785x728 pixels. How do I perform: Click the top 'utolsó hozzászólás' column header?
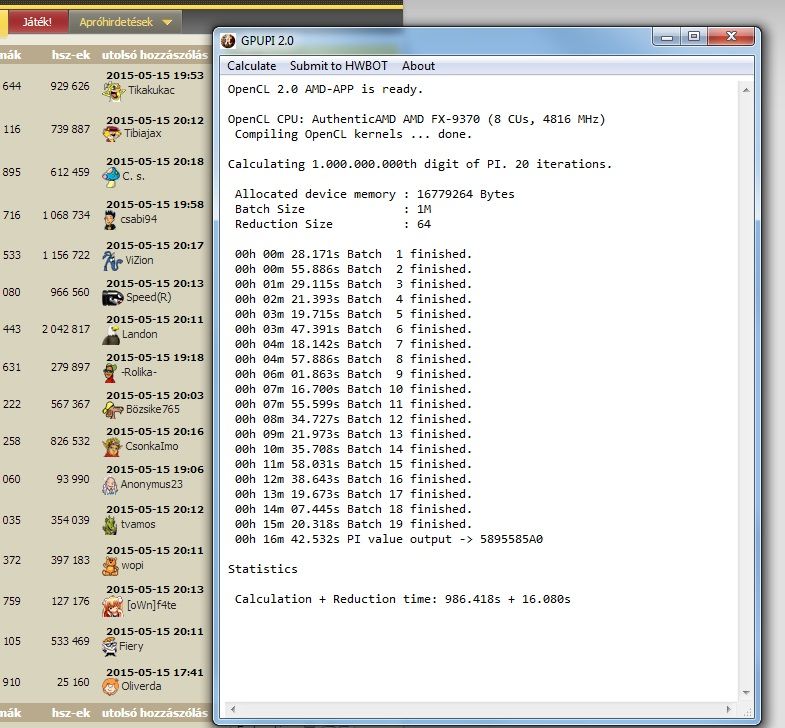tap(155, 55)
